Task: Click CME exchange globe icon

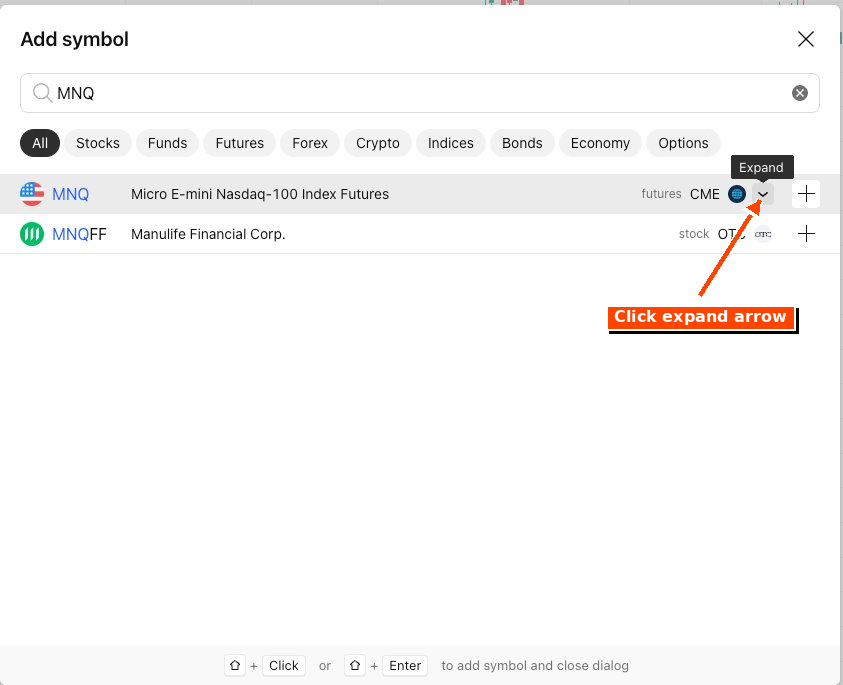Action: (x=737, y=194)
